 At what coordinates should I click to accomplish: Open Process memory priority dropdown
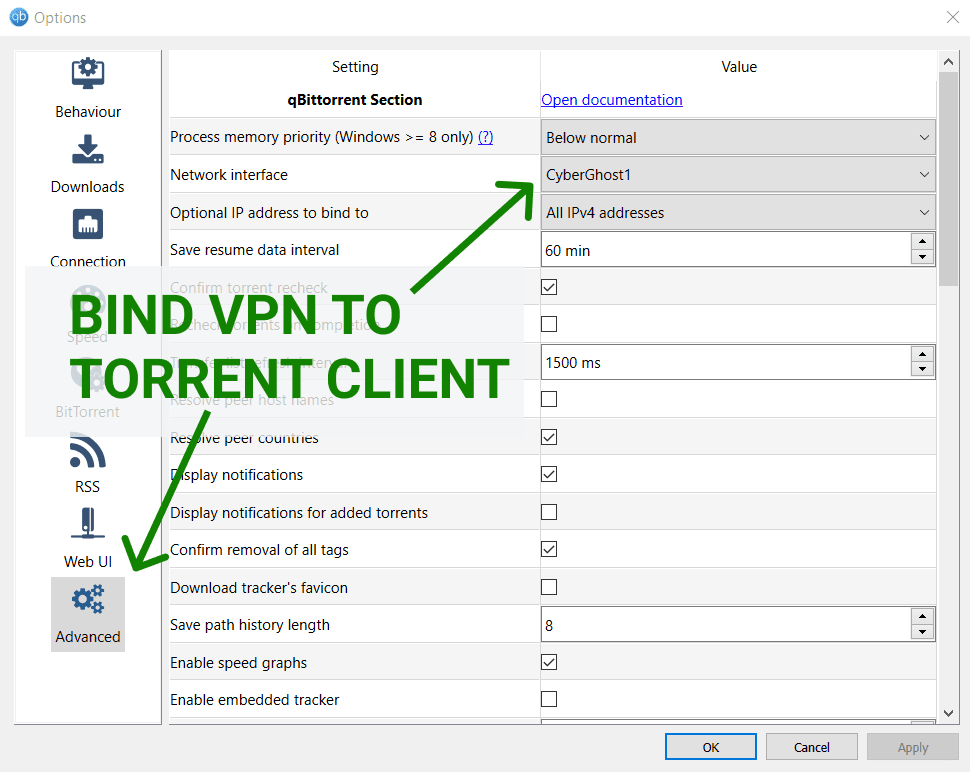tap(738, 137)
